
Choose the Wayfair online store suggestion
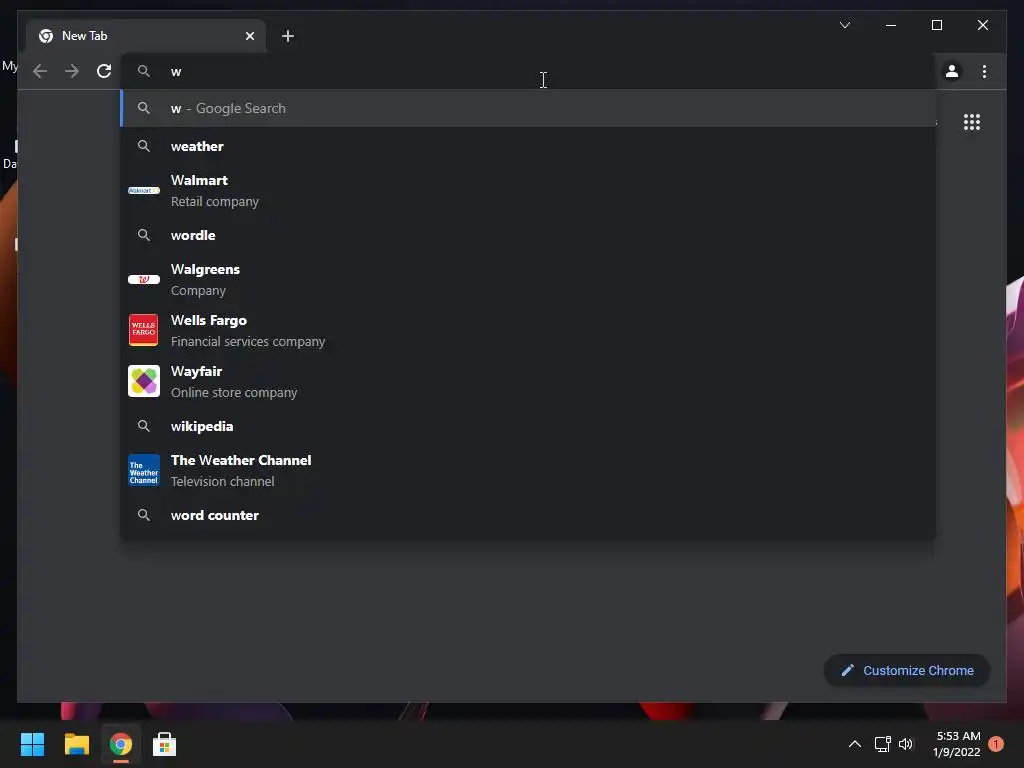[x=528, y=381]
